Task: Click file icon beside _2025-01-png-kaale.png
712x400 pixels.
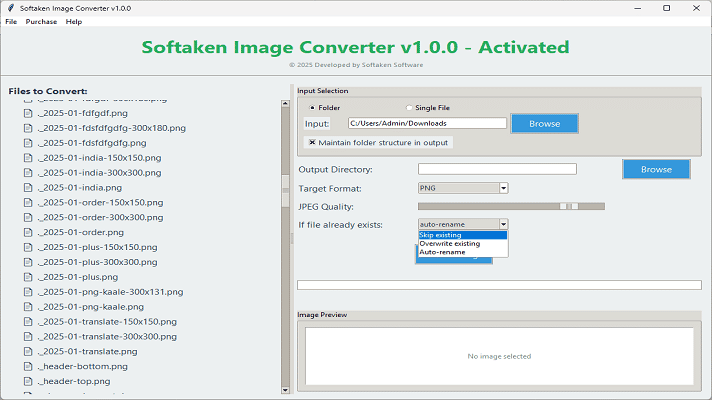Action: point(28,307)
